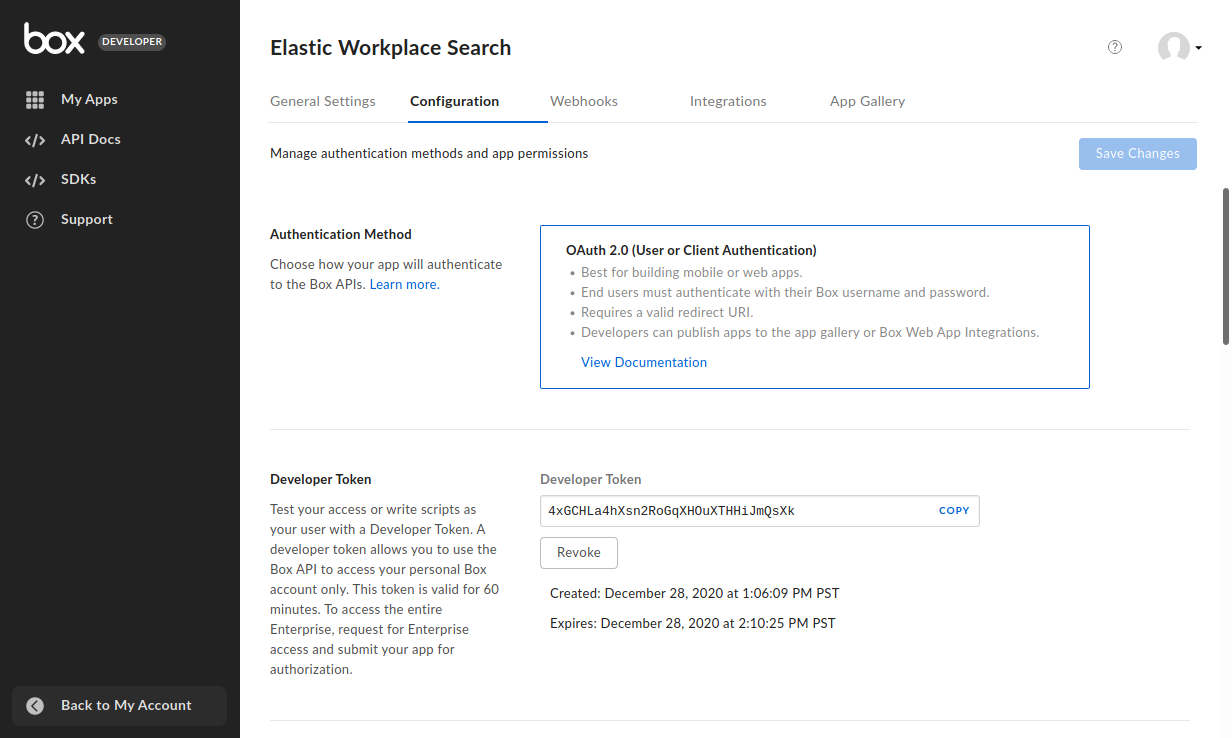Click the user avatar picture

(x=1173, y=47)
